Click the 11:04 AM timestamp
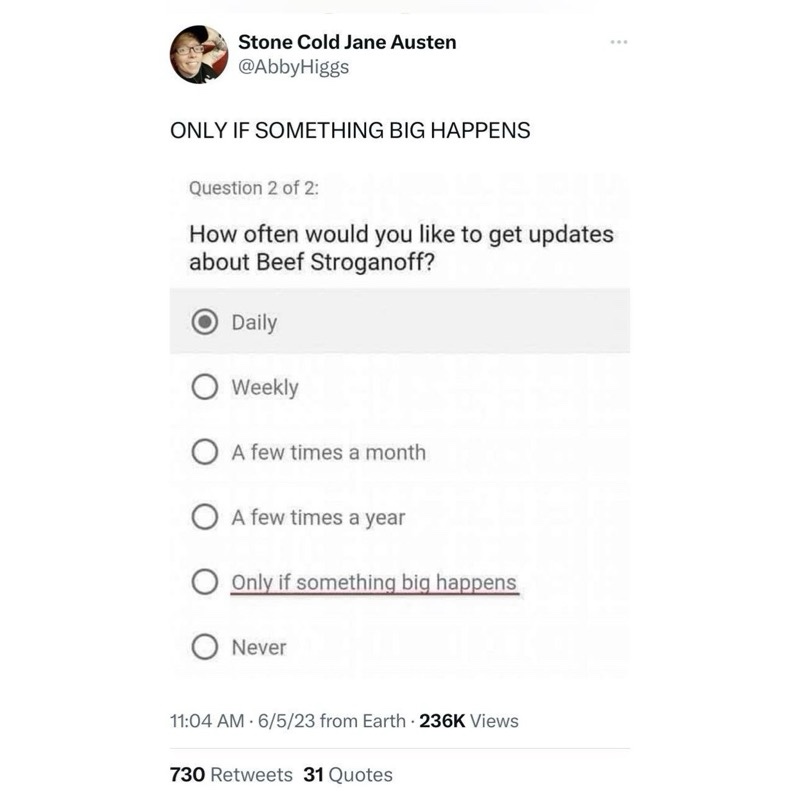 coord(208,721)
